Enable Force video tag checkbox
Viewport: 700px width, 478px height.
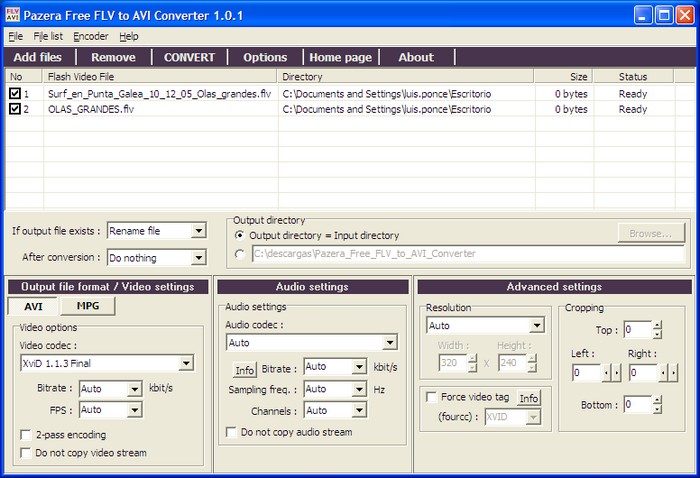click(432, 397)
